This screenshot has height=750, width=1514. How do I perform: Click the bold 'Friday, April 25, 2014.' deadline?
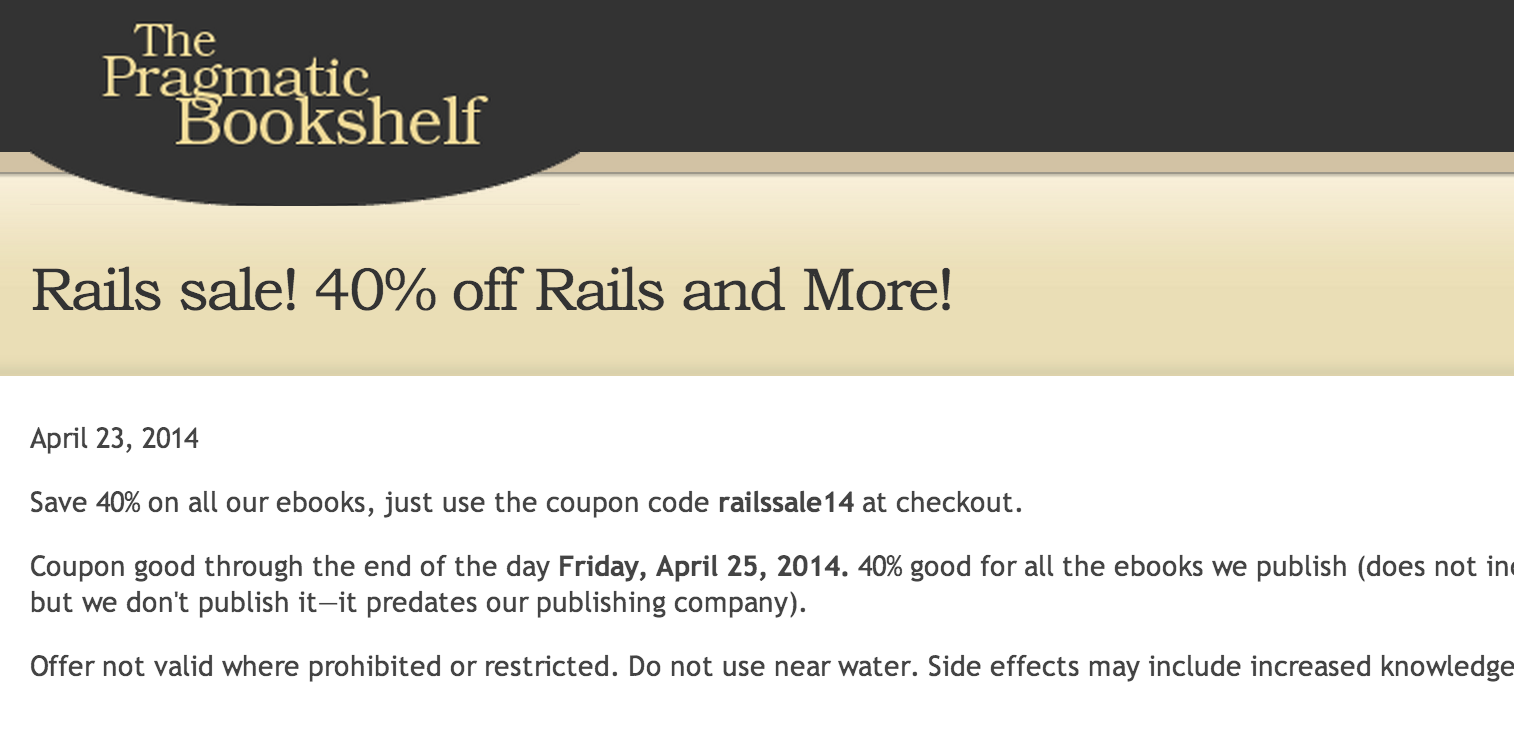point(704,568)
